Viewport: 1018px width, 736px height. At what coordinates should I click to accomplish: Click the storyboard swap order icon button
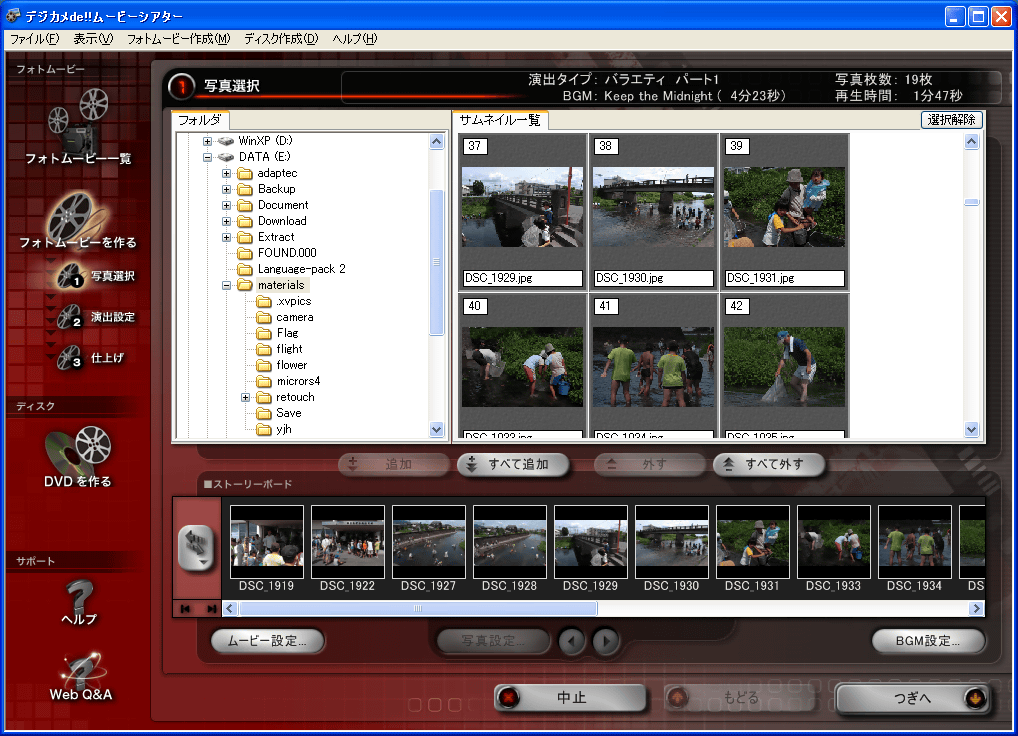click(196, 548)
